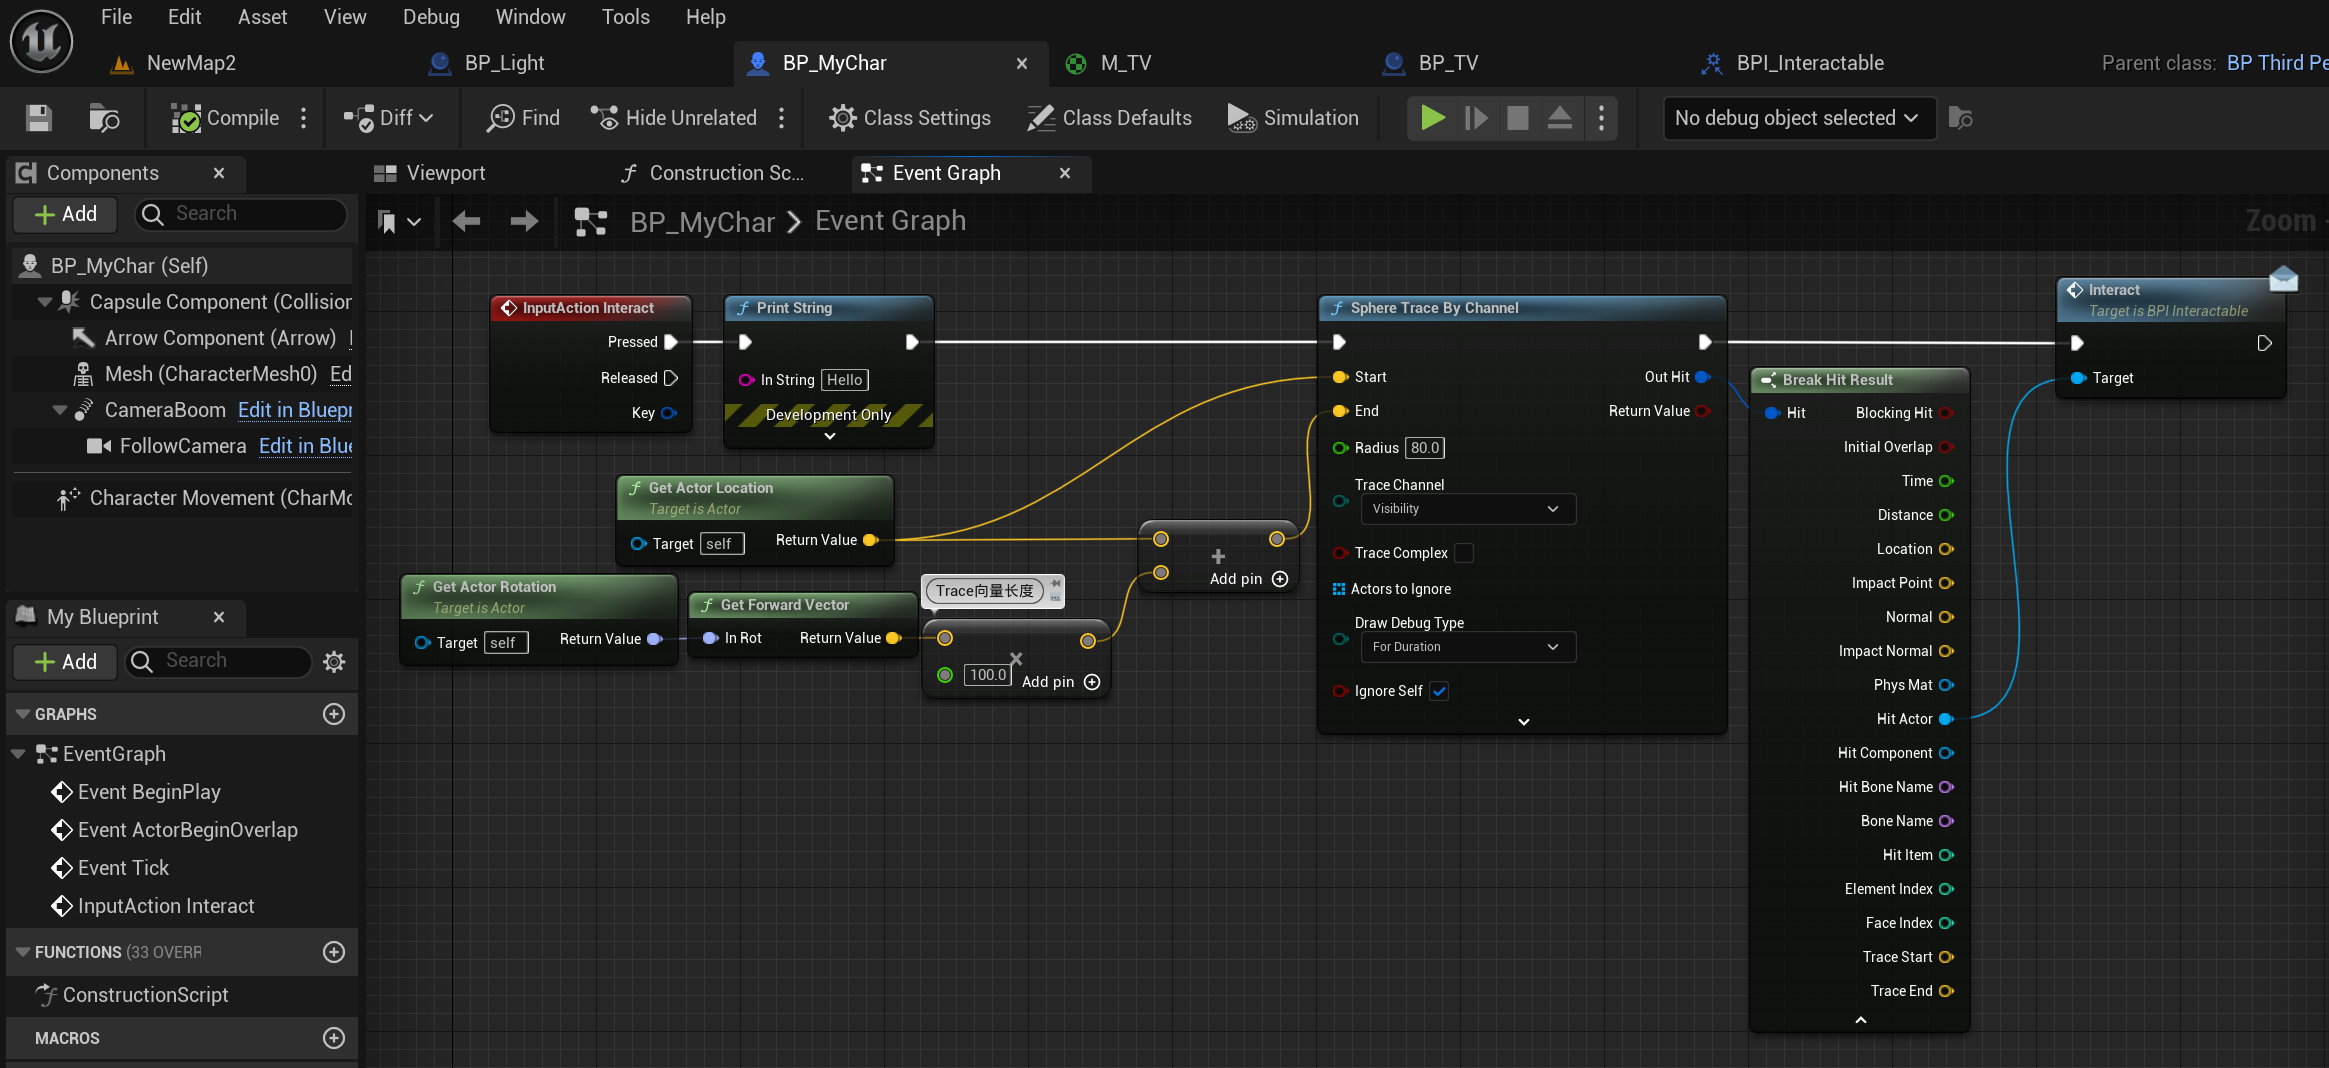
Task: Open Trace Channel Visibility dropdown
Action: point(1467,509)
